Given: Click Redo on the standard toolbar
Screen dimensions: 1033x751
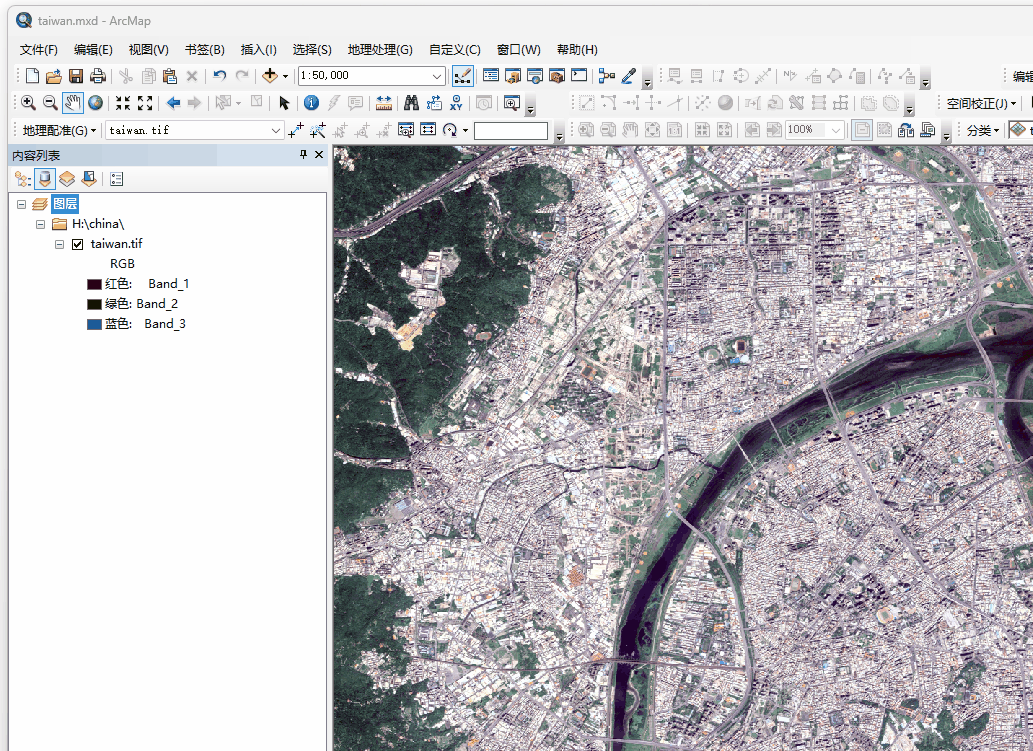Looking at the screenshot, I should [x=241, y=75].
